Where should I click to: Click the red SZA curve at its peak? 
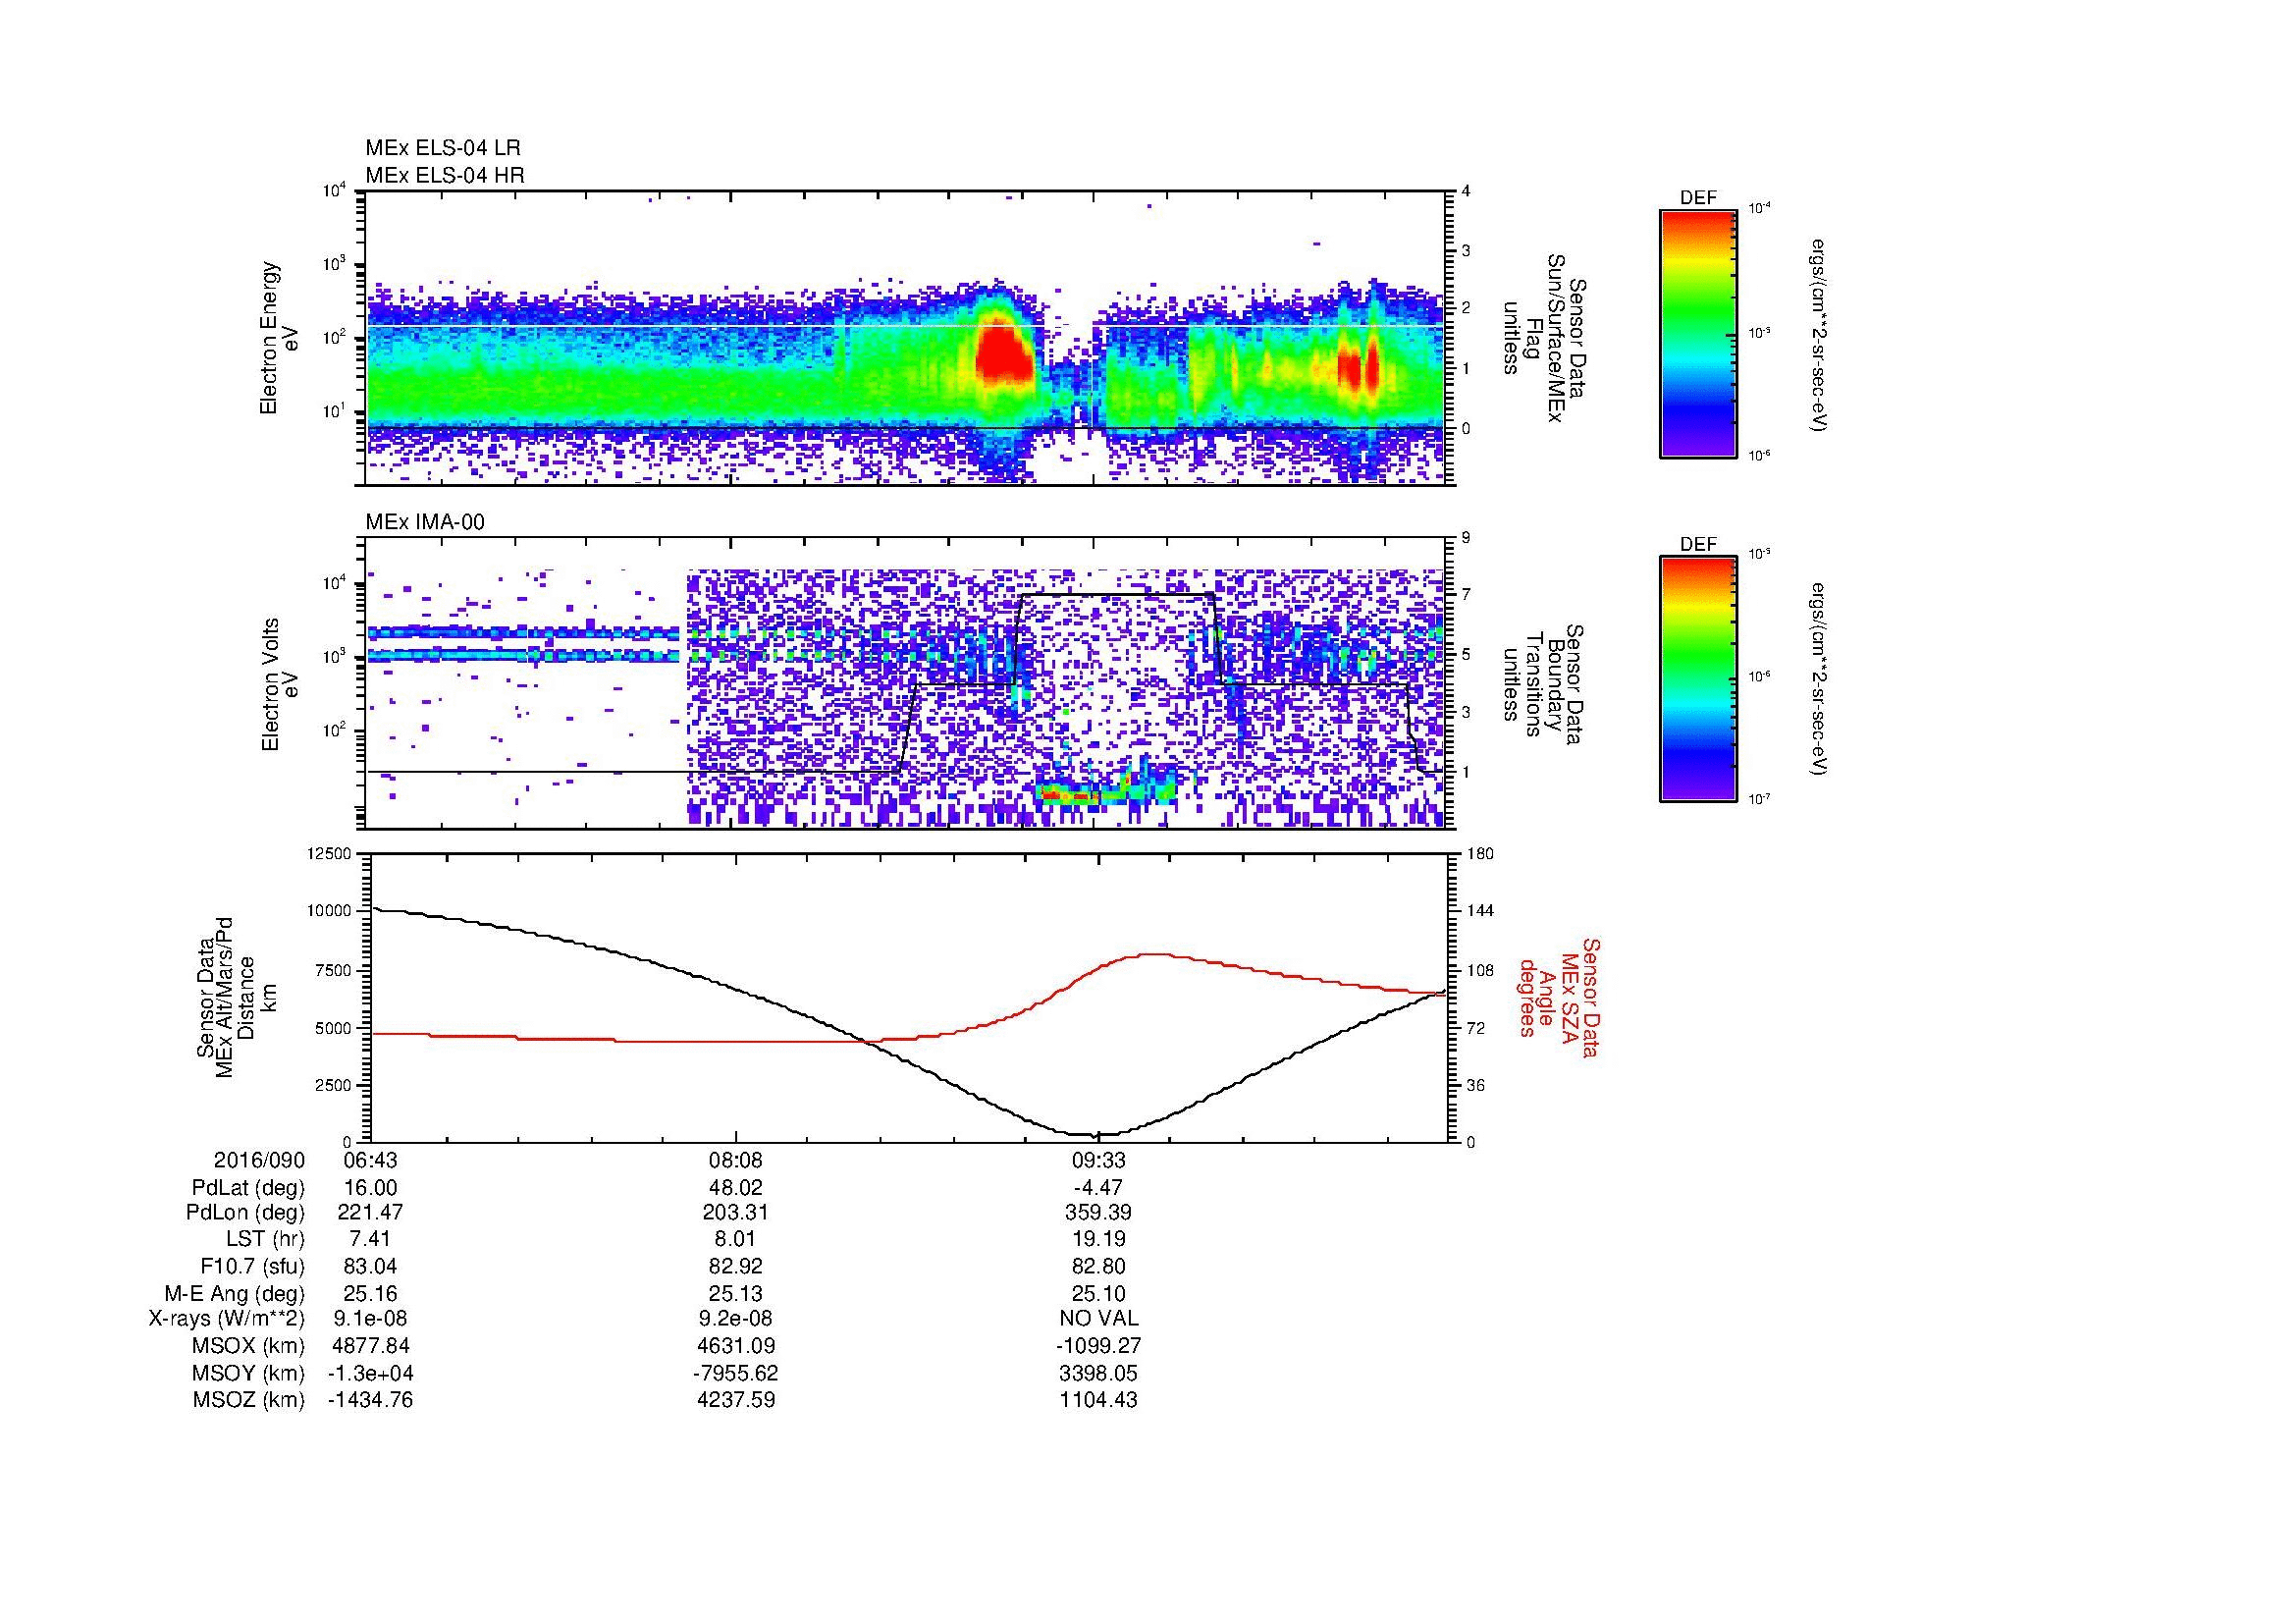tap(1154, 954)
